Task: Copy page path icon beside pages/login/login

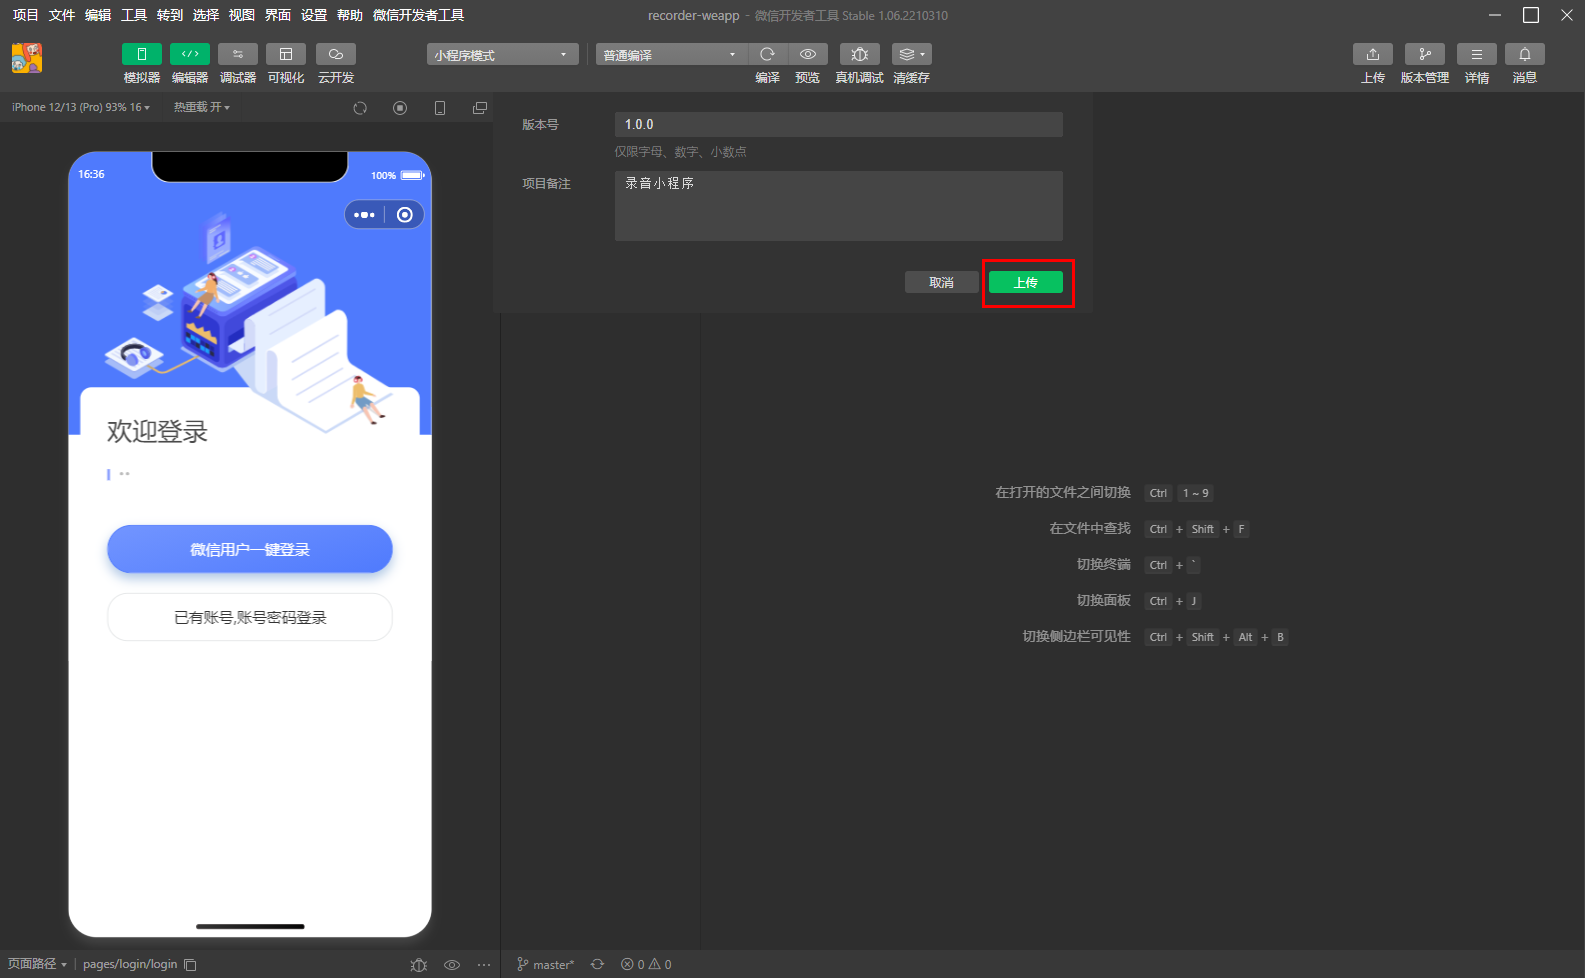Action: click(190, 965)
